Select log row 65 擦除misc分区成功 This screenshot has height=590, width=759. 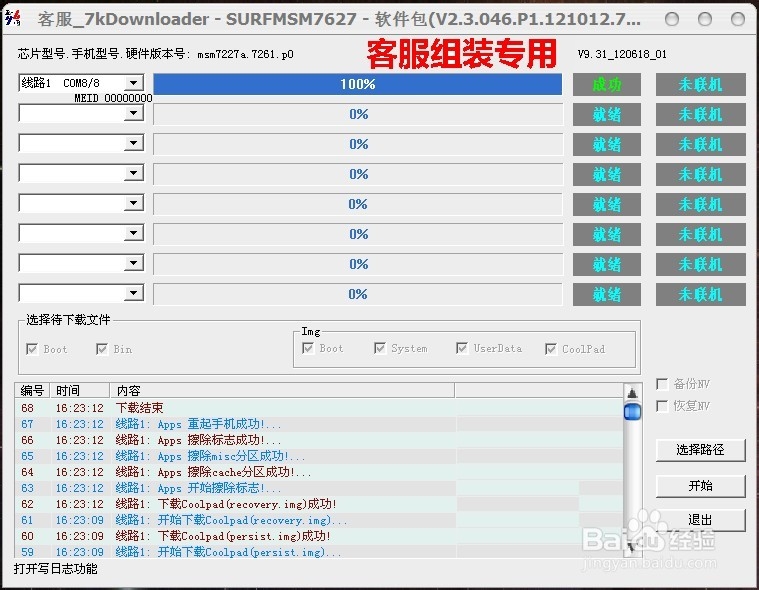319,456
